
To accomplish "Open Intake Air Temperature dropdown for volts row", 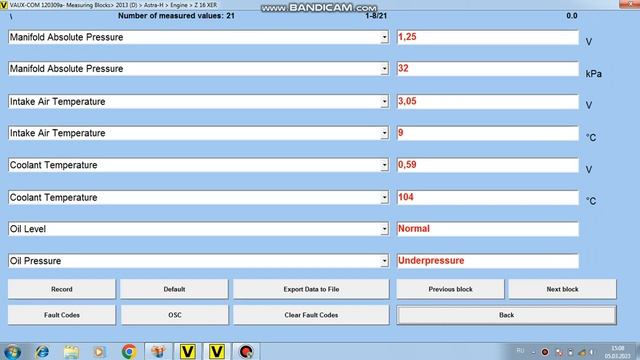I will [384, 102].
